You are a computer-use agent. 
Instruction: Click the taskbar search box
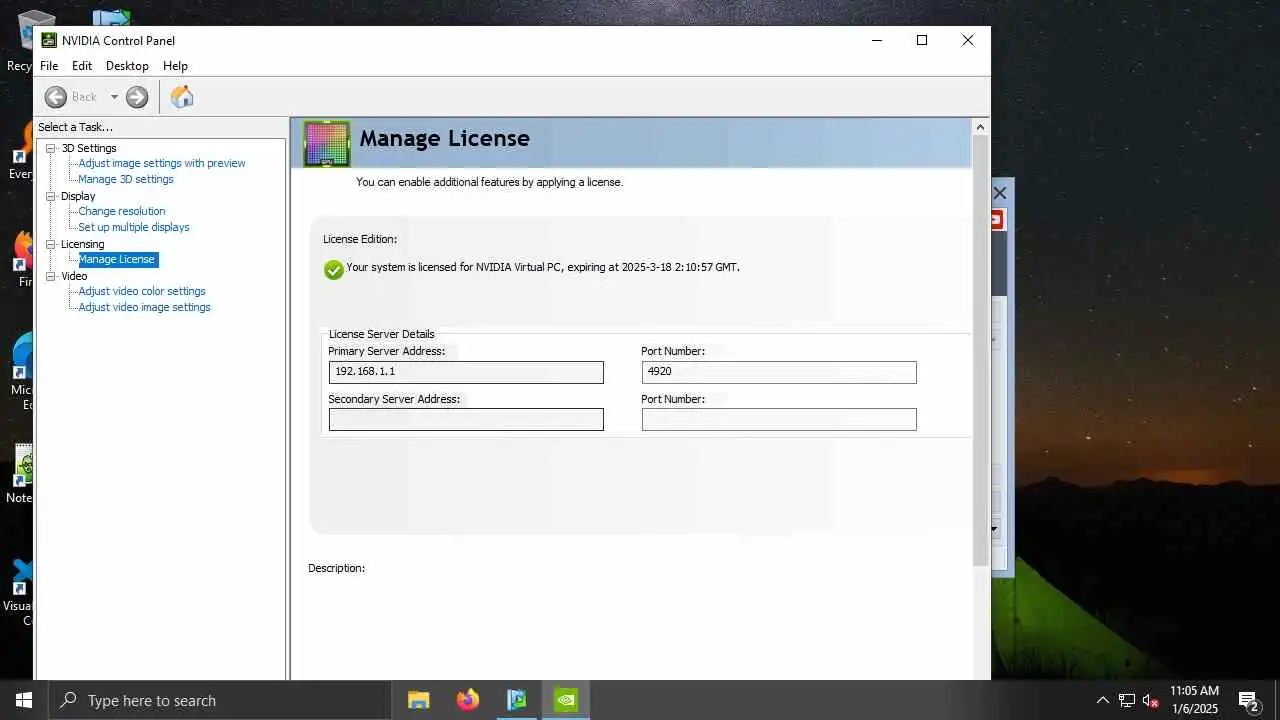click(x=219, y=700)
